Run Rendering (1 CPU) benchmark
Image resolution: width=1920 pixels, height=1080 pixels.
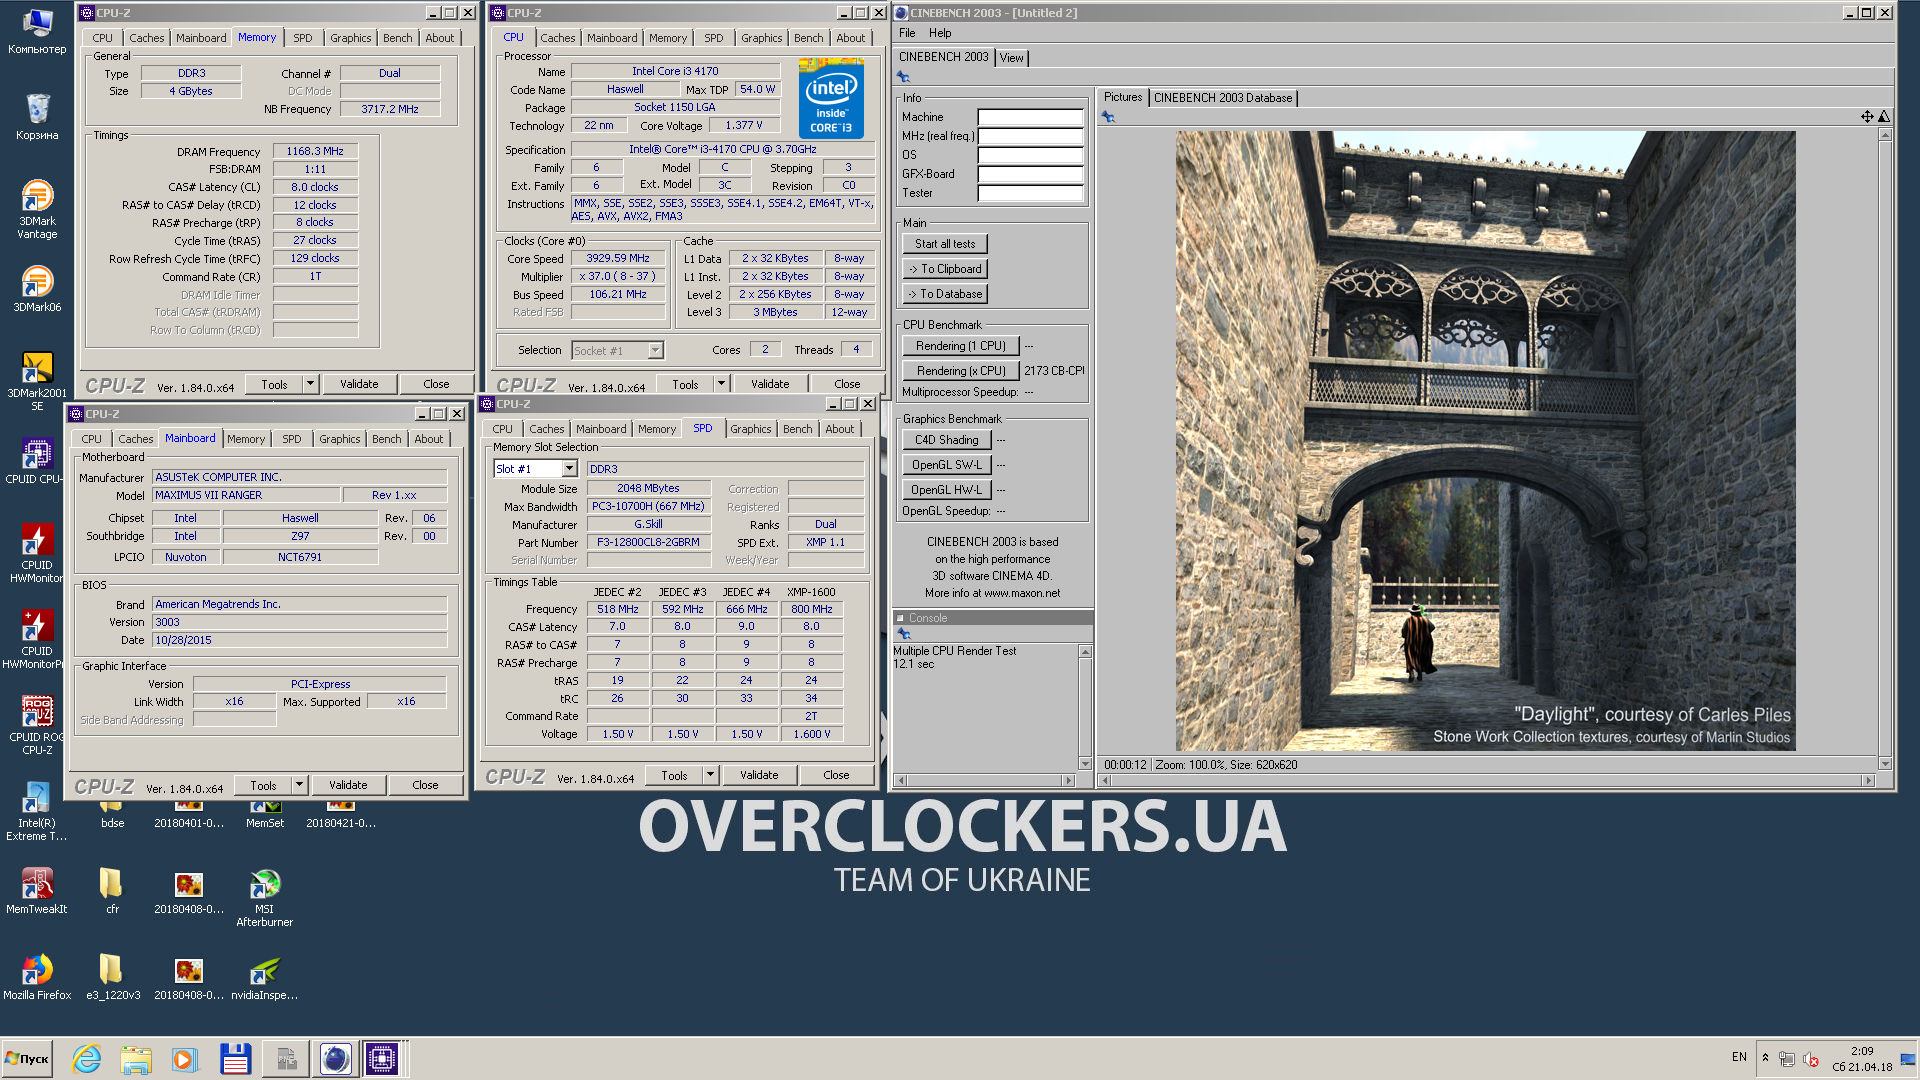(x=961, y=346)
